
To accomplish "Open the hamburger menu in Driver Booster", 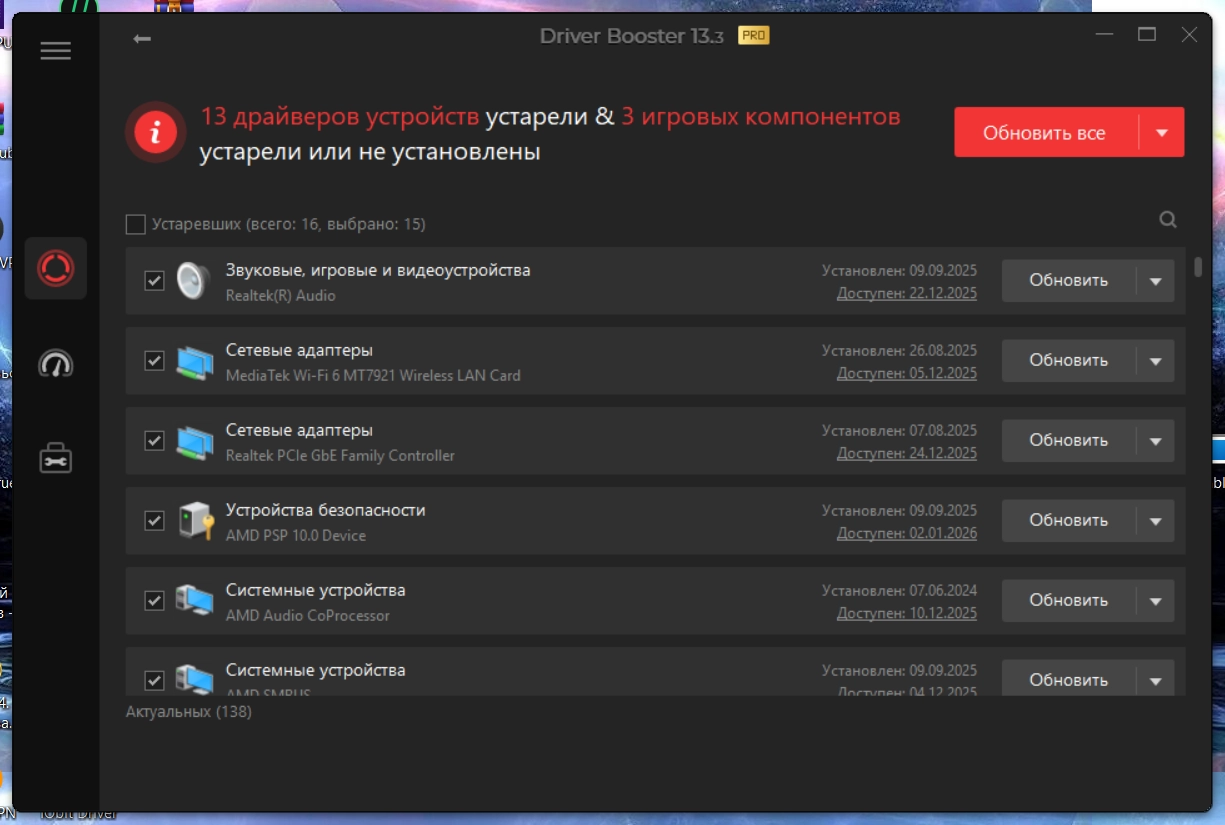I will [56, 51].
